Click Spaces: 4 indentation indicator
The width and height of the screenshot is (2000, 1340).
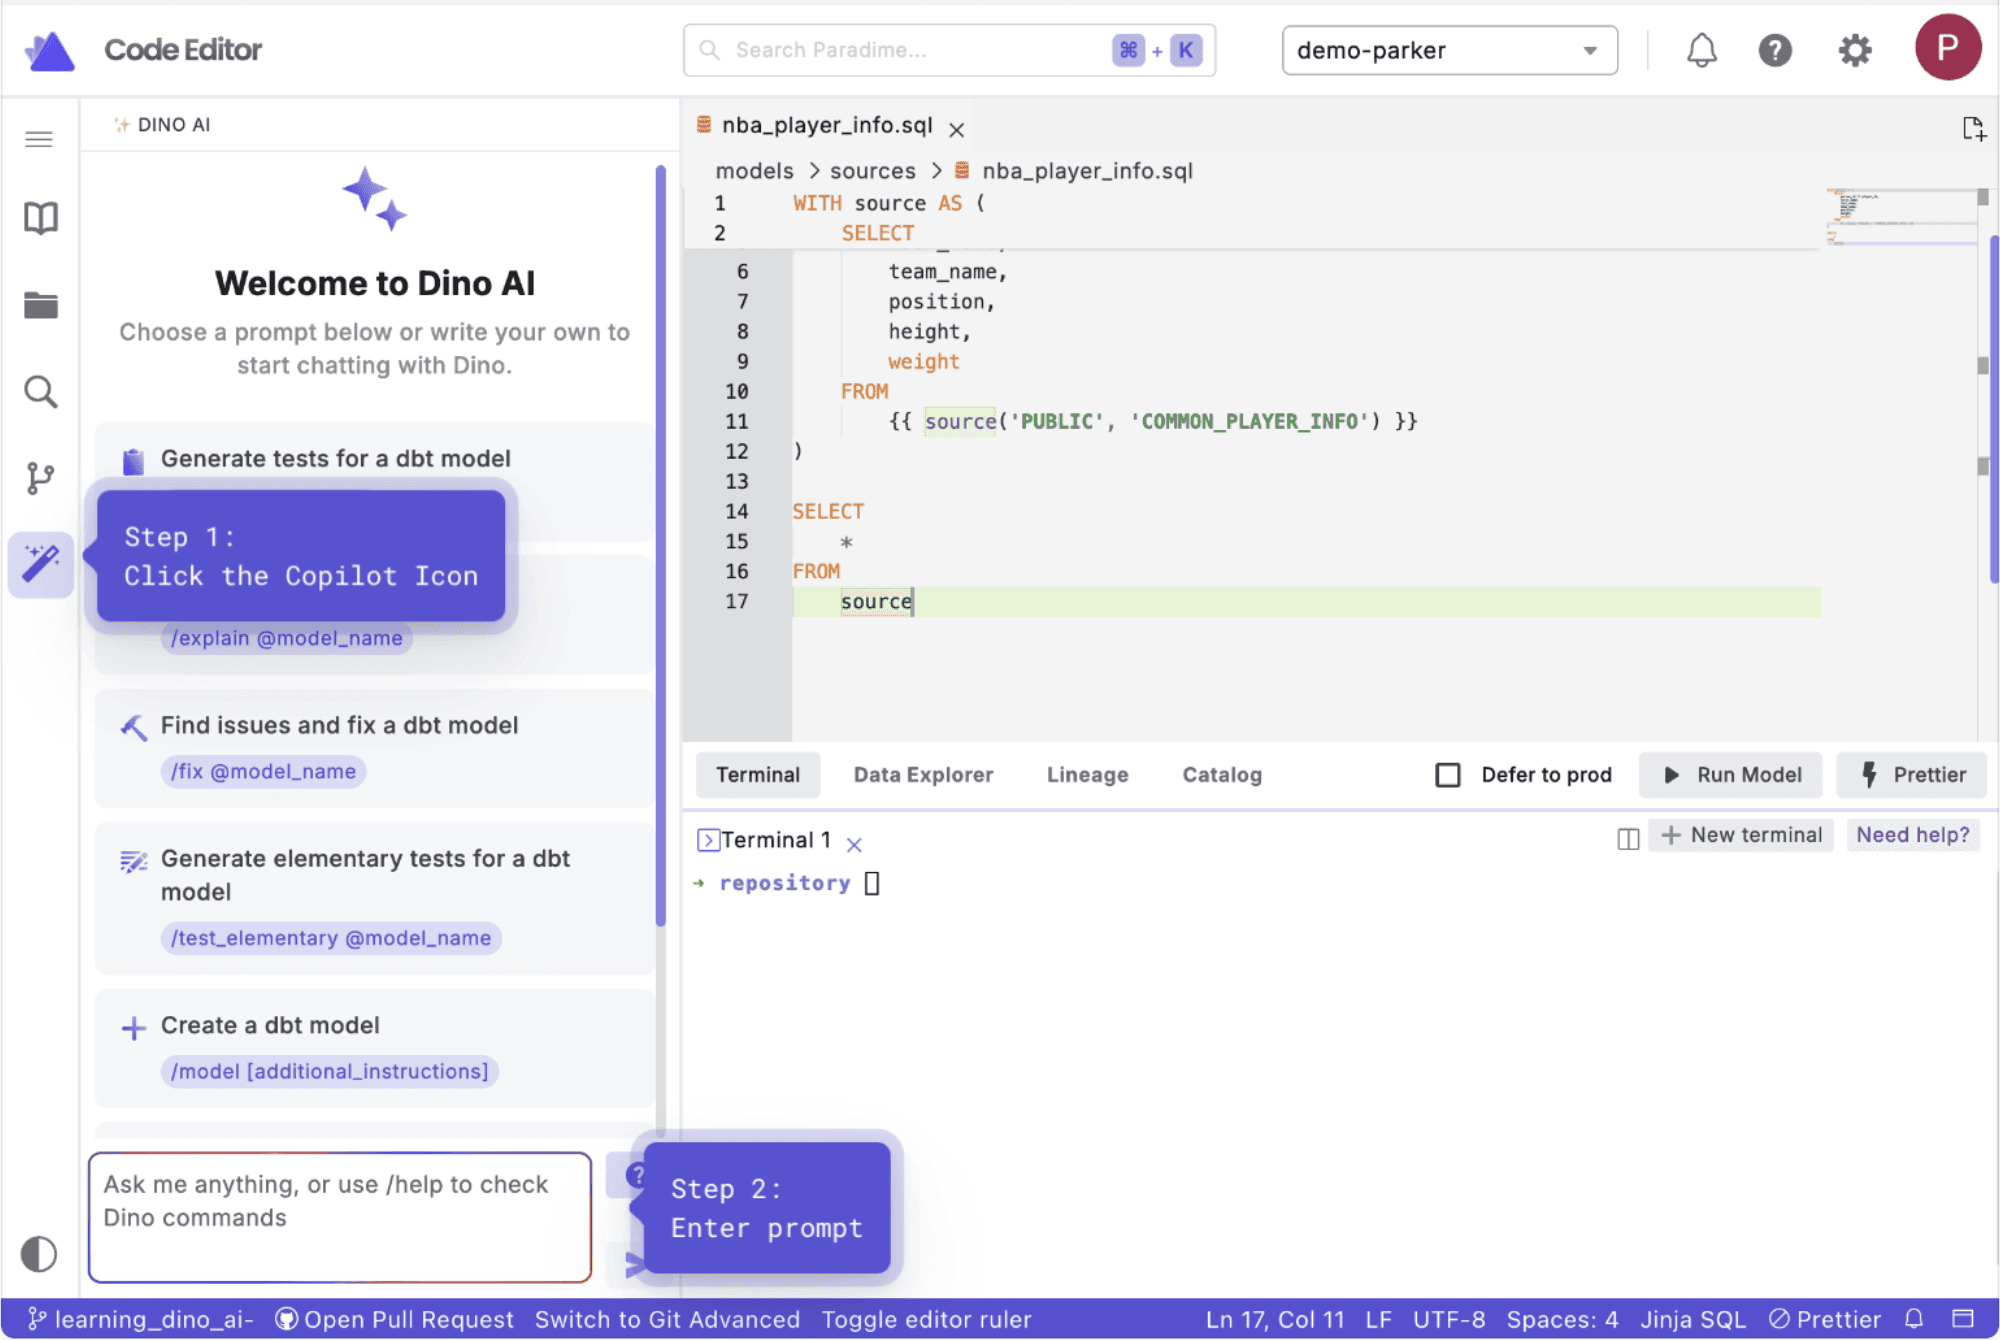1562,1319
